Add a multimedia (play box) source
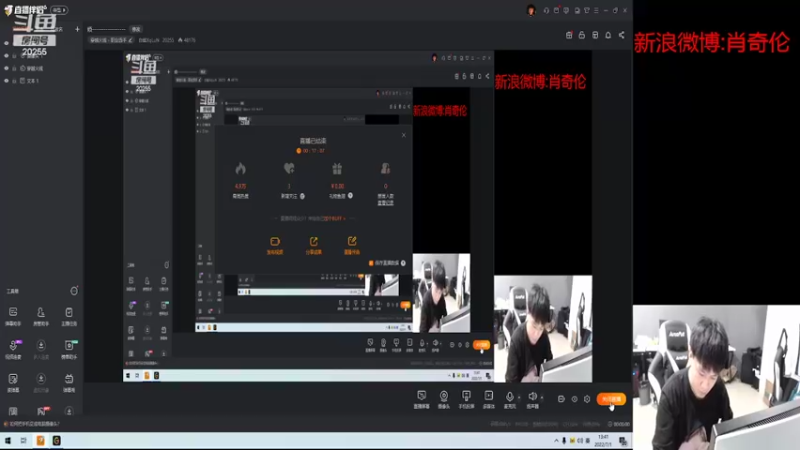Viewport: 800px width, 450px height. coord(489,399)
